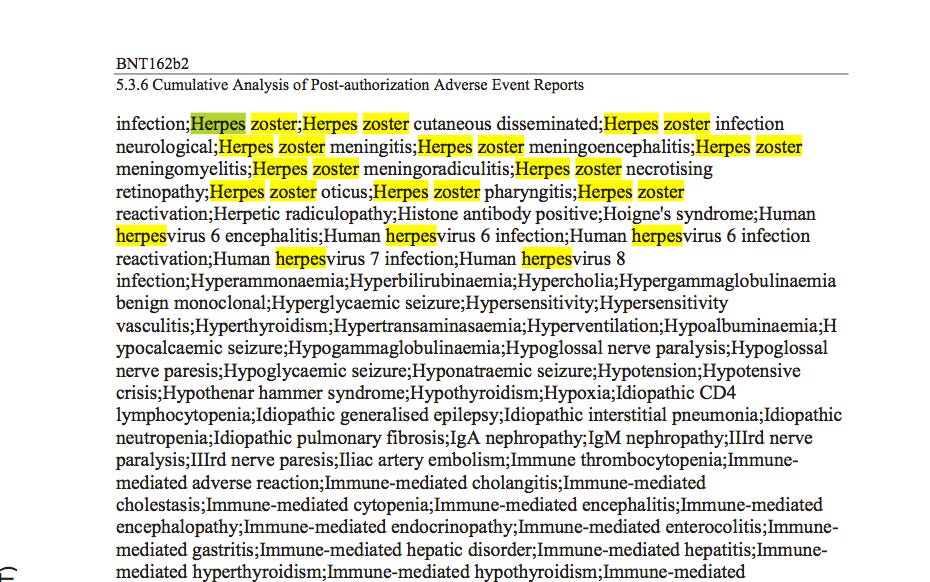Click the word 'vasculitis'
Screen dimensions: 930x582
click(x=153, y=326)
